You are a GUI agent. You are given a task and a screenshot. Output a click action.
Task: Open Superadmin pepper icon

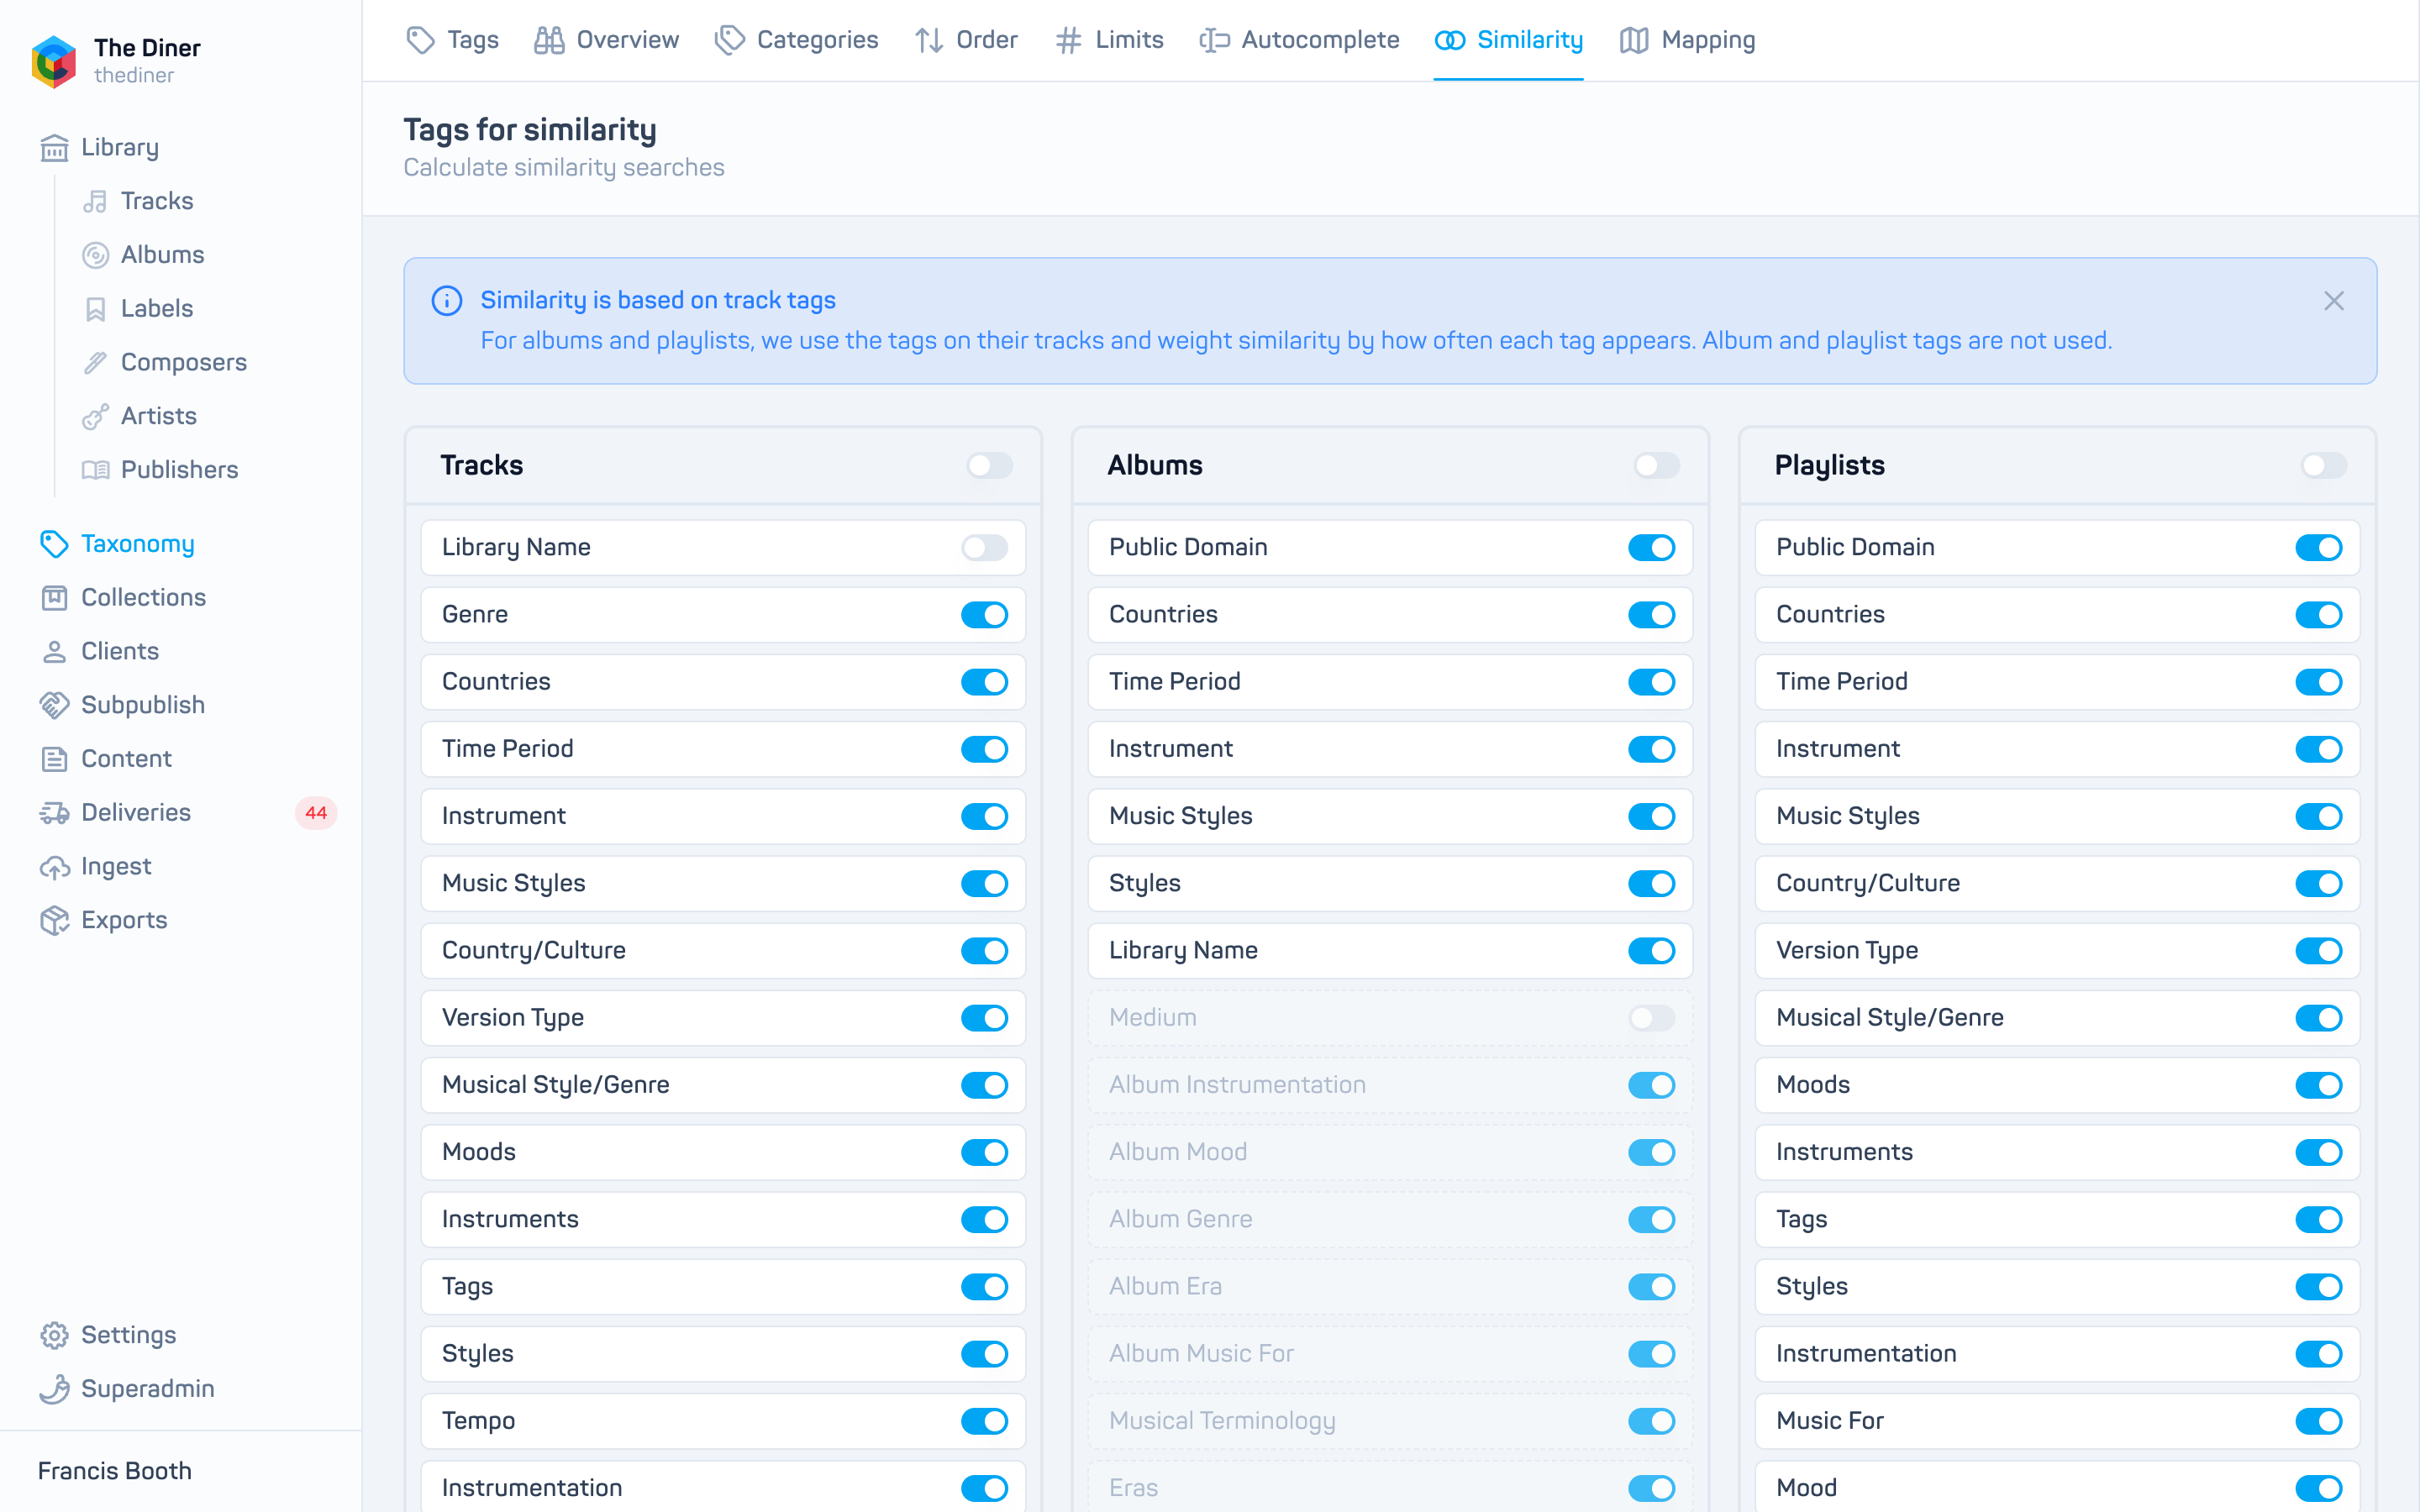point(54,1389)
